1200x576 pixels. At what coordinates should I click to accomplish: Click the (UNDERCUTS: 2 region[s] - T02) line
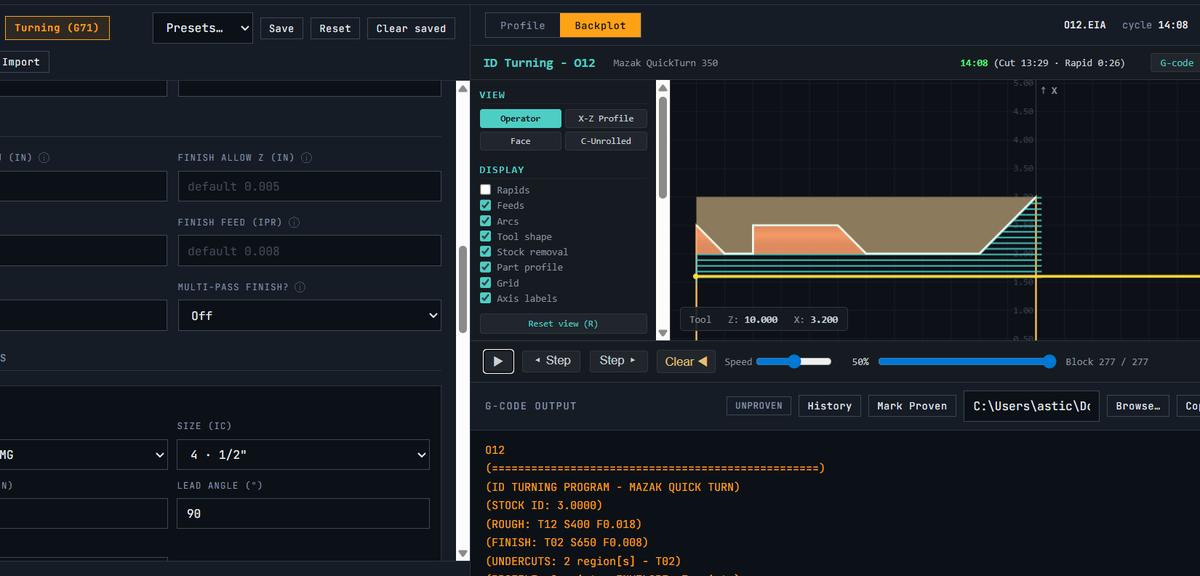pyautogui.click(x=583, y=561)
